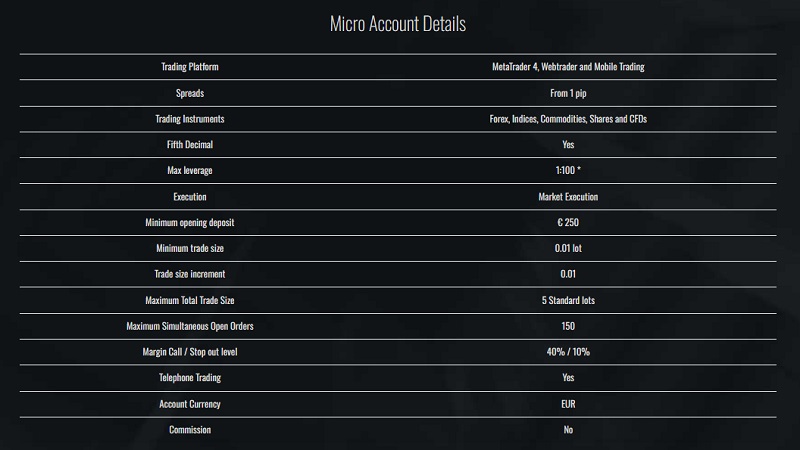This screenshot has height=450, width=800.
Task: Click the 40% / 10% stop out value
Action: [568, 352]
